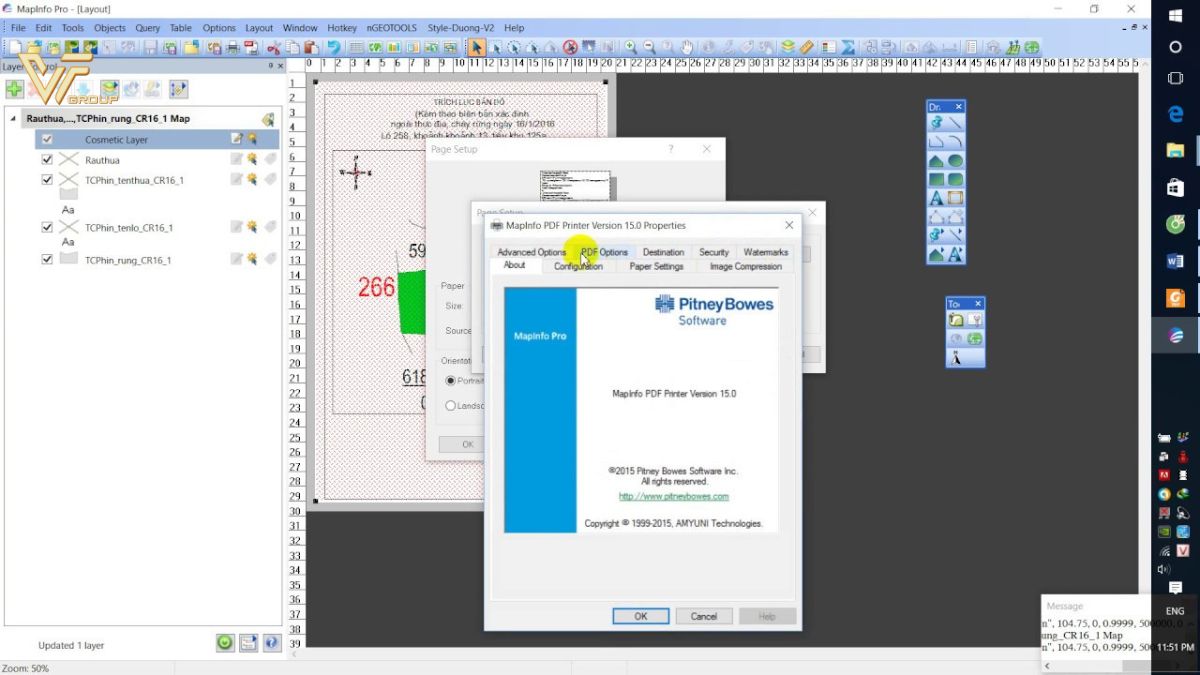Viewport: 1200px width, 675px height.
Task: Open the Image Compression tab
Action: [x=745, y=266]
